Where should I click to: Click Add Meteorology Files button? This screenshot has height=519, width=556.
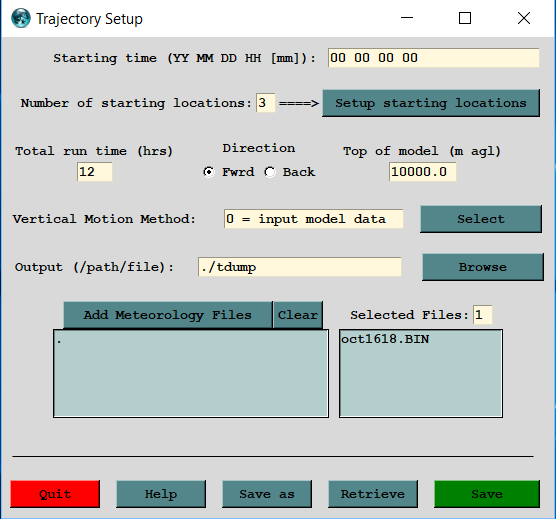[x=168, y=315]
